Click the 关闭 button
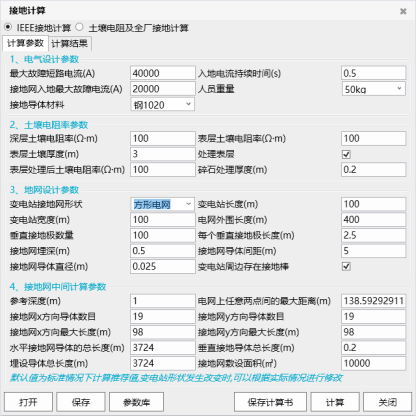This screenshot has height=416, width=416. [x=387, y=402]
